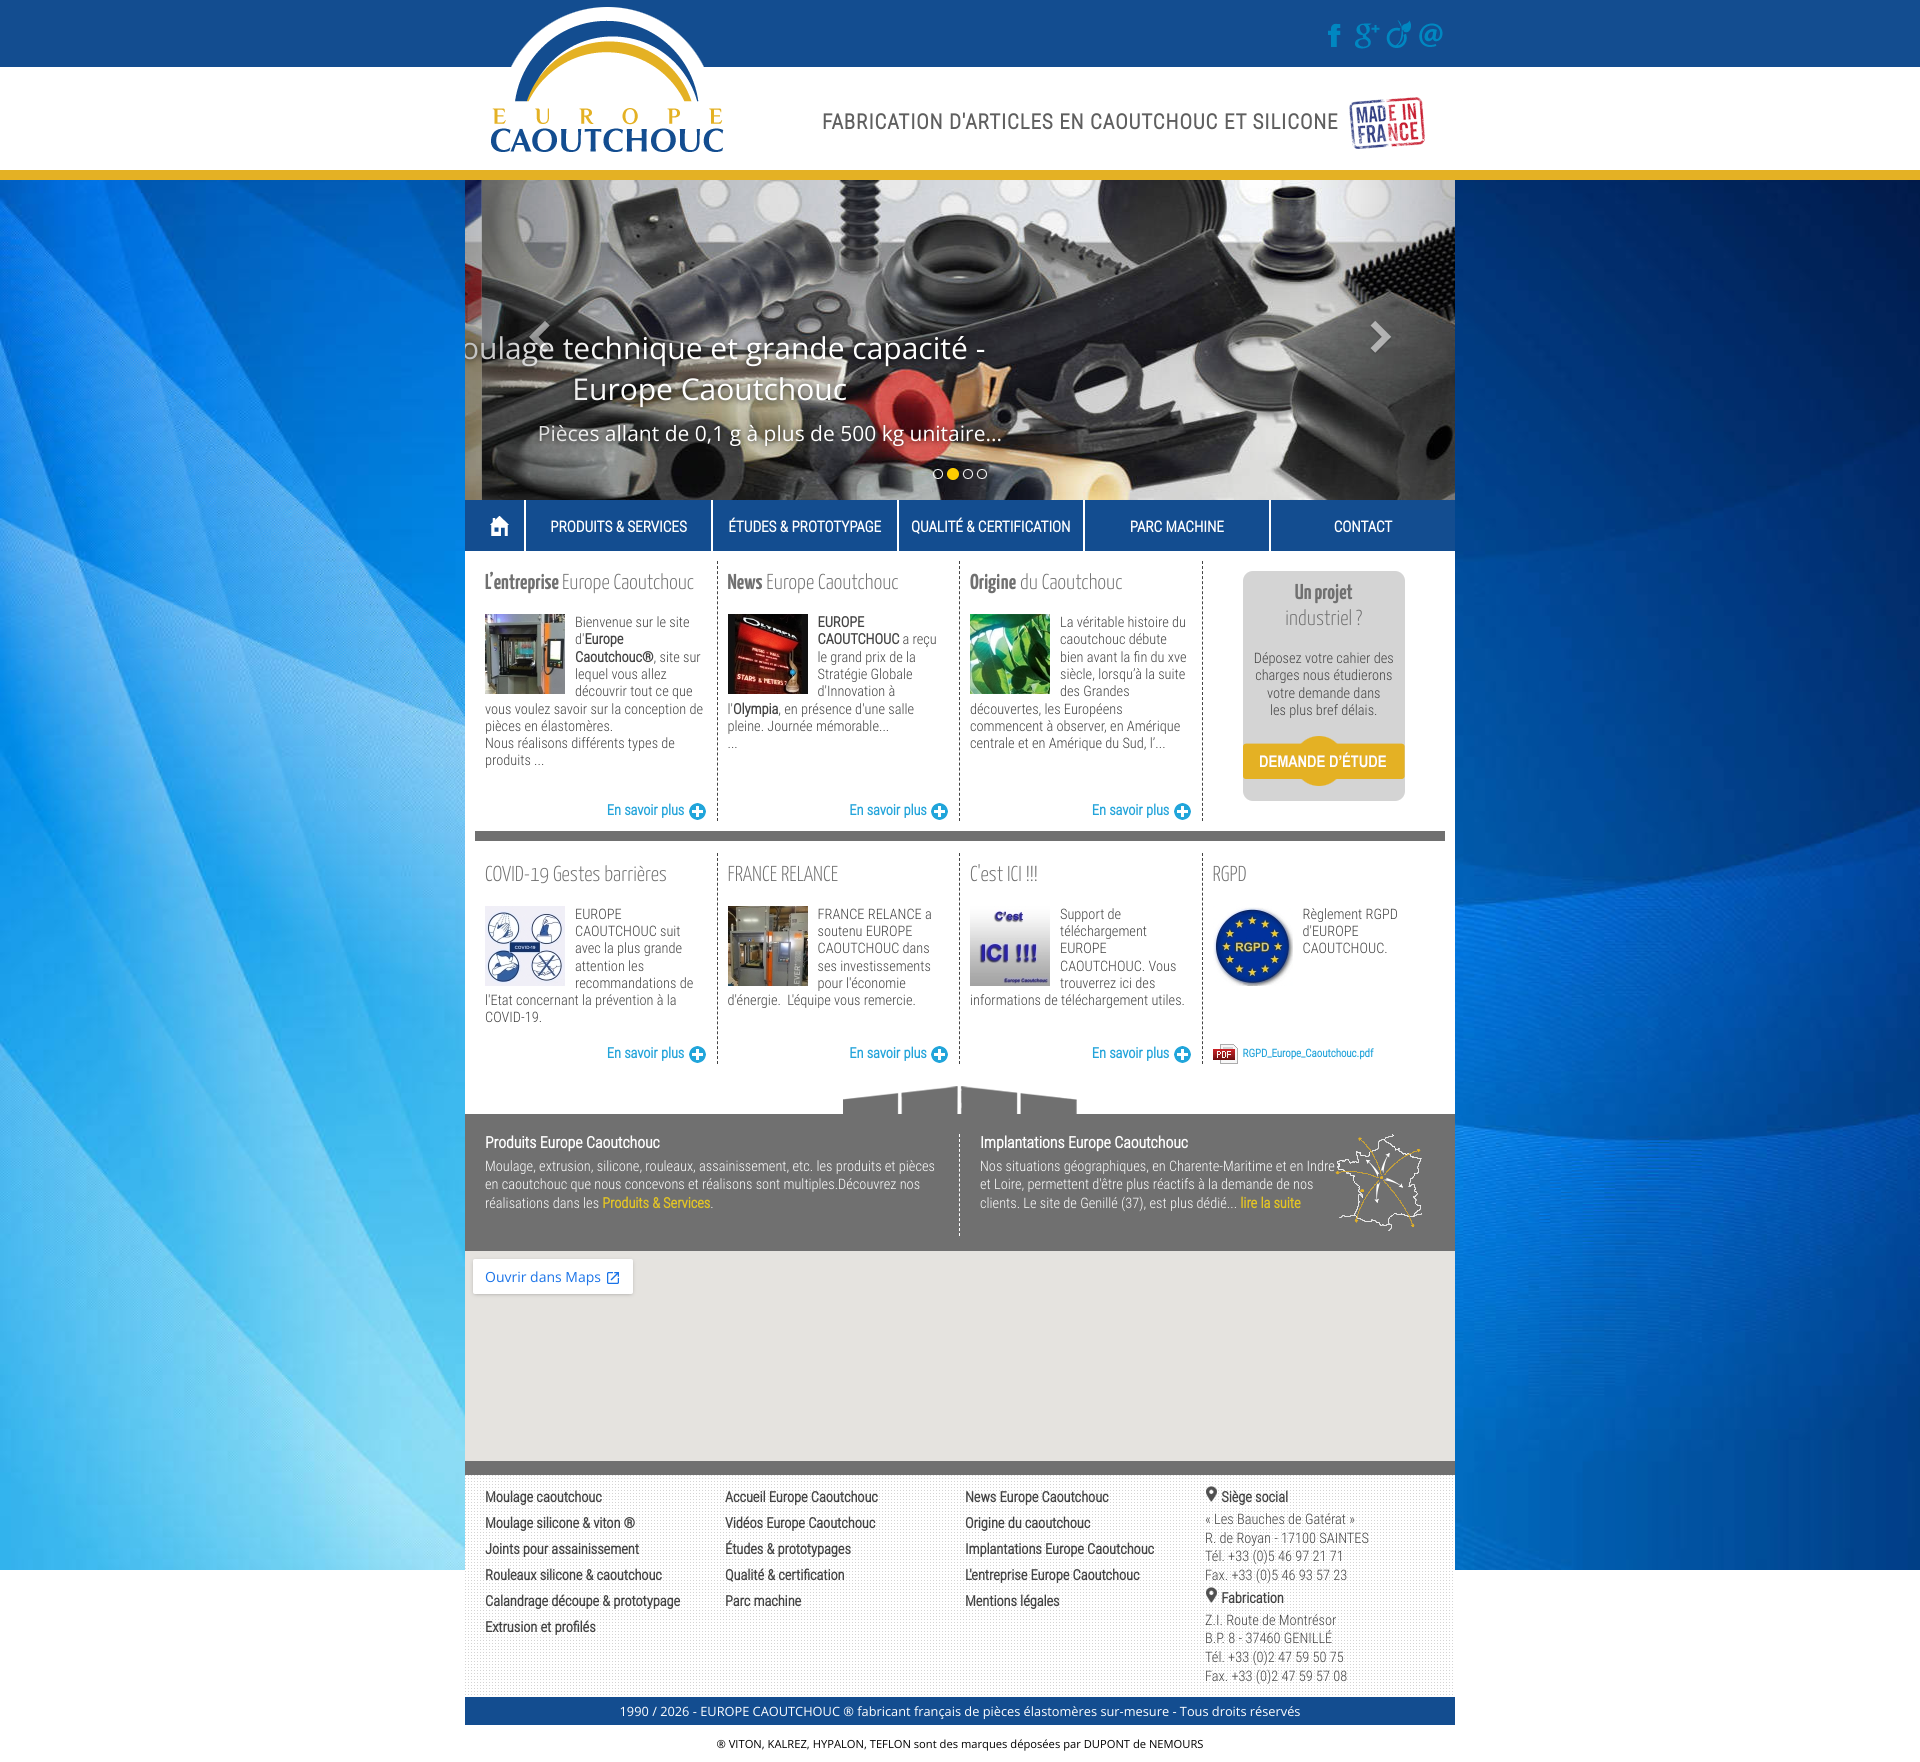Click the RGPD EU stars badge image
1920x1762 pixels.
[1252, 946]
